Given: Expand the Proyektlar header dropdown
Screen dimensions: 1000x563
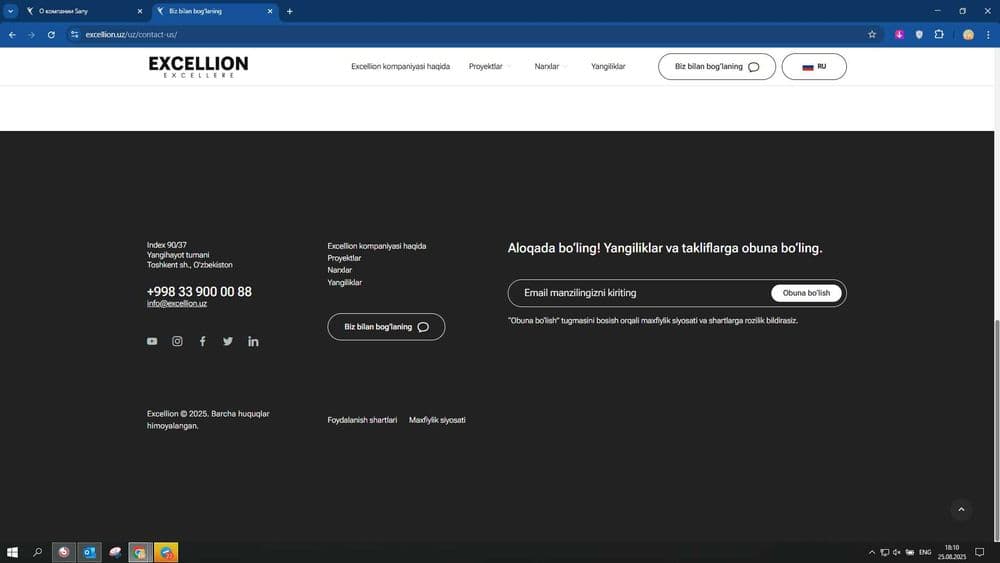Looking at the screenshot, I should (x=489, y=66).
